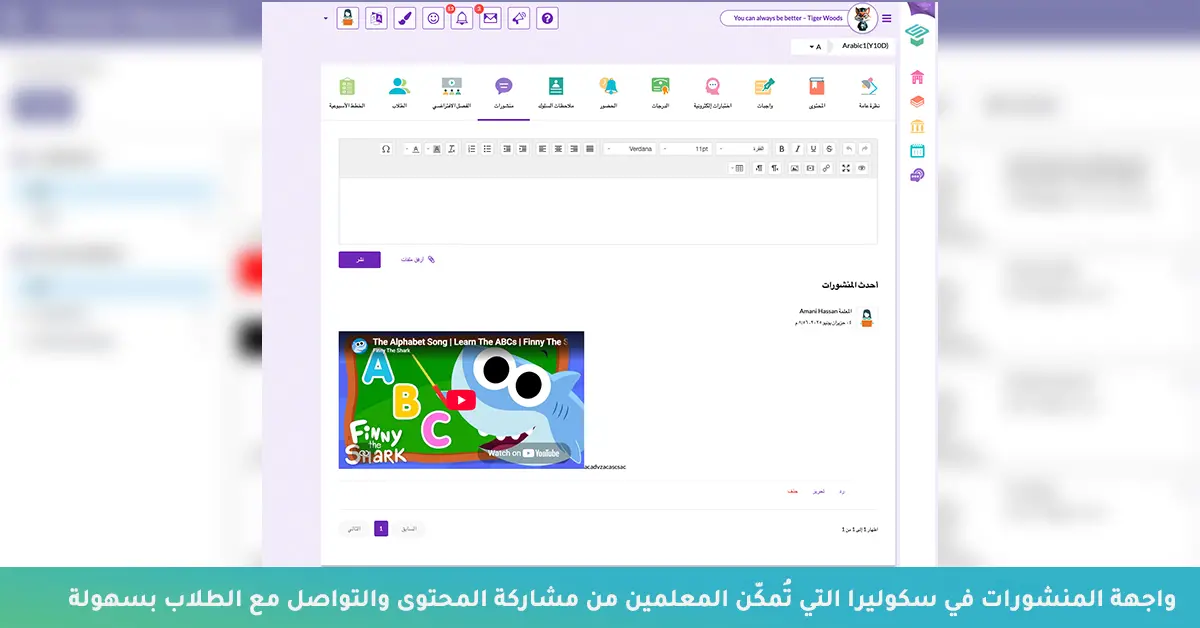Click the institution building icon in sidebar
This screenshot has width=1200, height=628.
917,126
